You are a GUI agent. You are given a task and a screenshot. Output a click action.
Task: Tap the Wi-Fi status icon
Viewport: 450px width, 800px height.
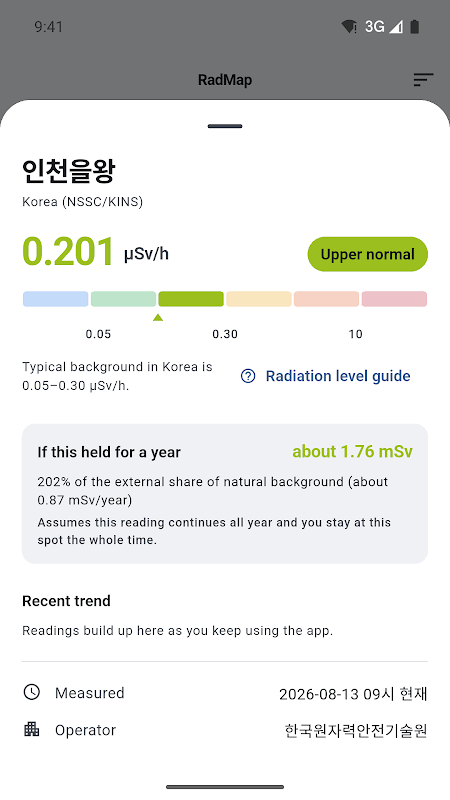click(x=349, y=27)
